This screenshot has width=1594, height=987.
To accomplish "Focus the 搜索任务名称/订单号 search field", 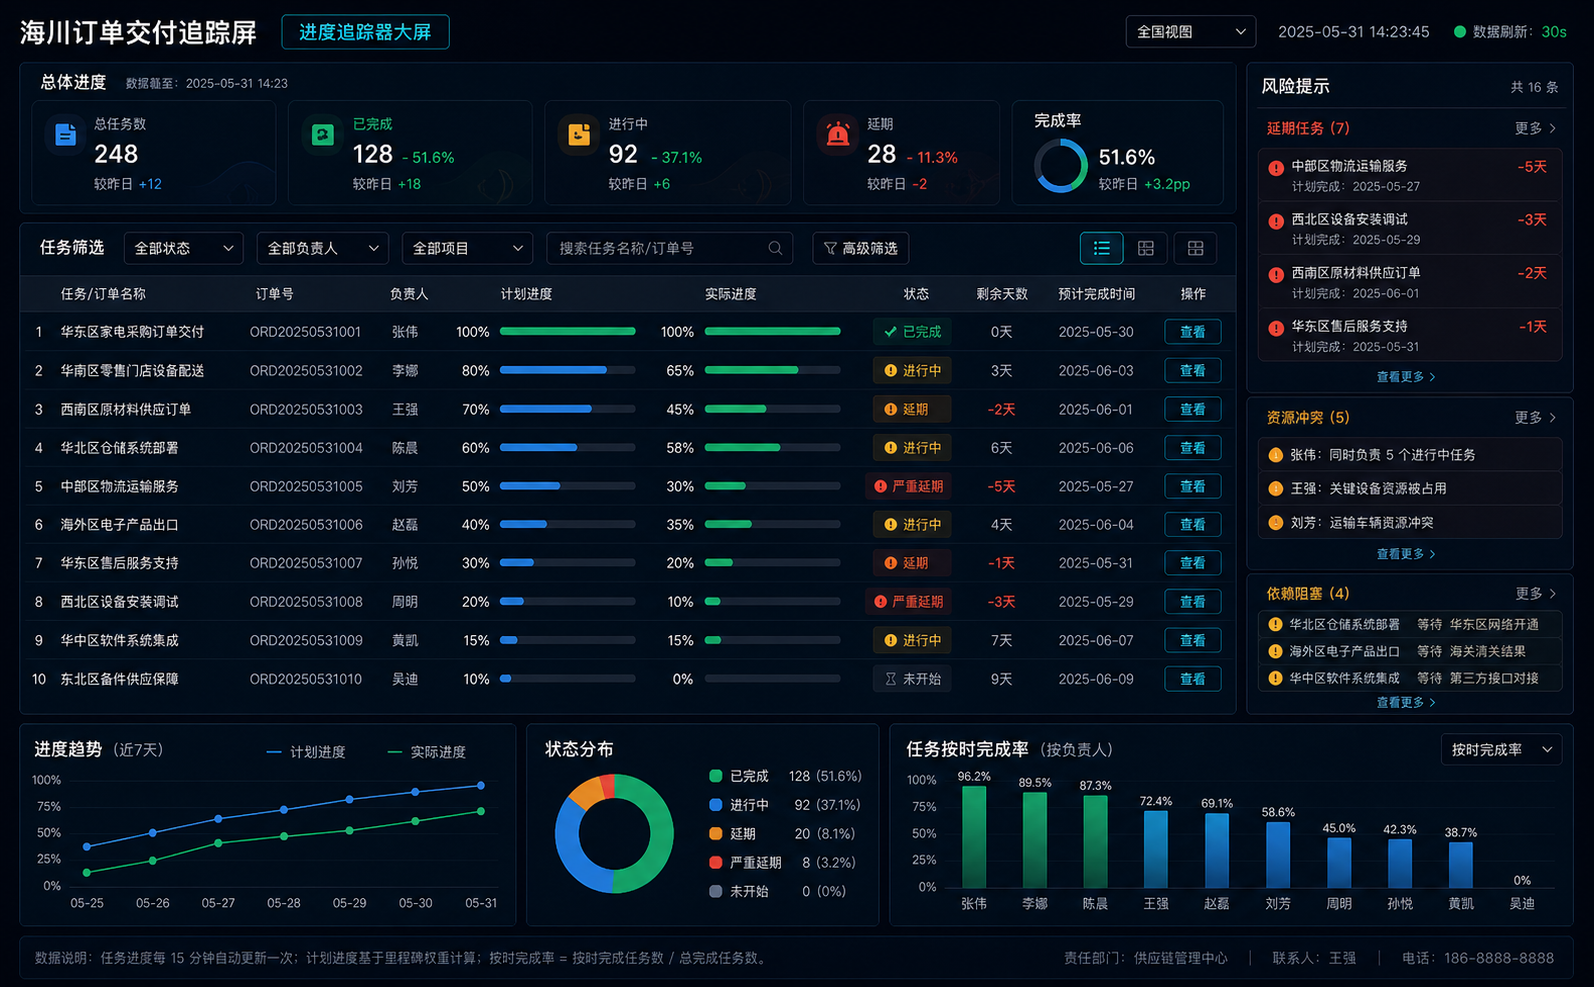I will [670, 248].
